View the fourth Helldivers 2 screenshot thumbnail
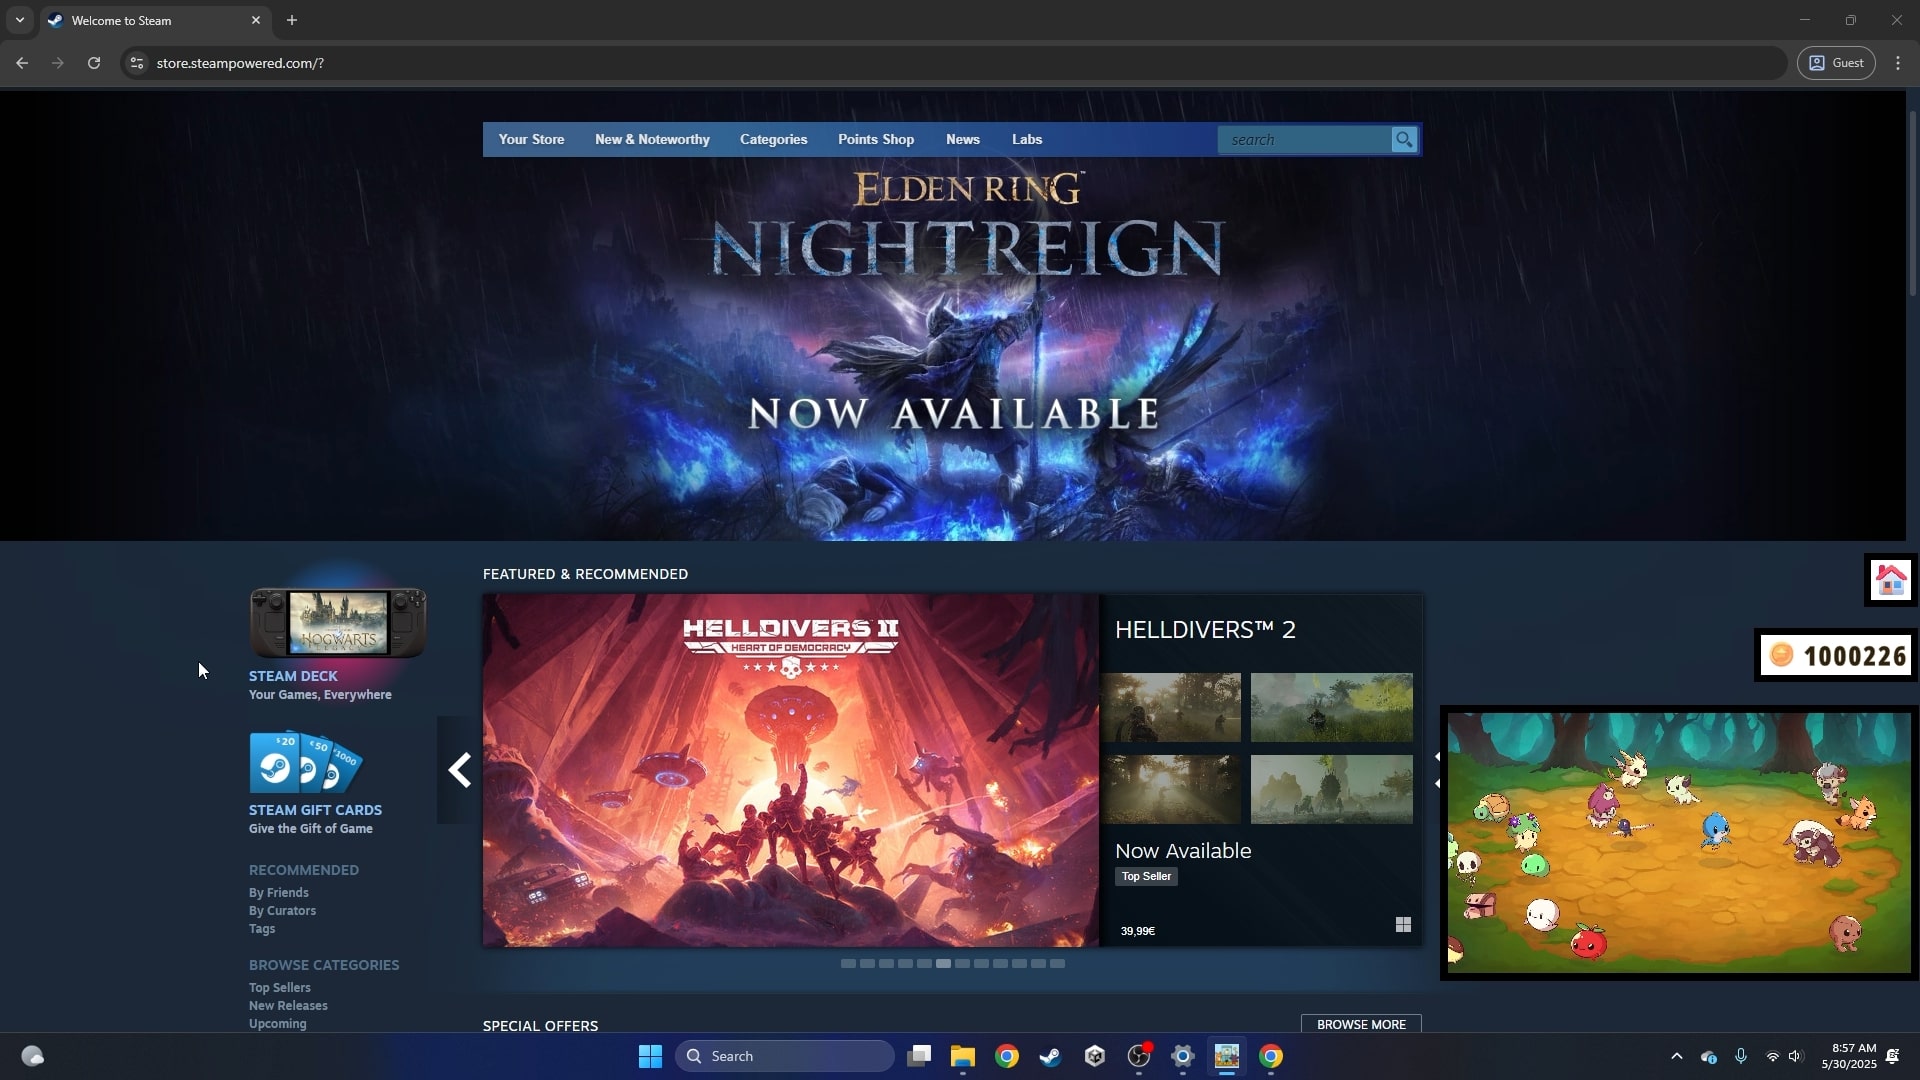 click(1332, 789)
